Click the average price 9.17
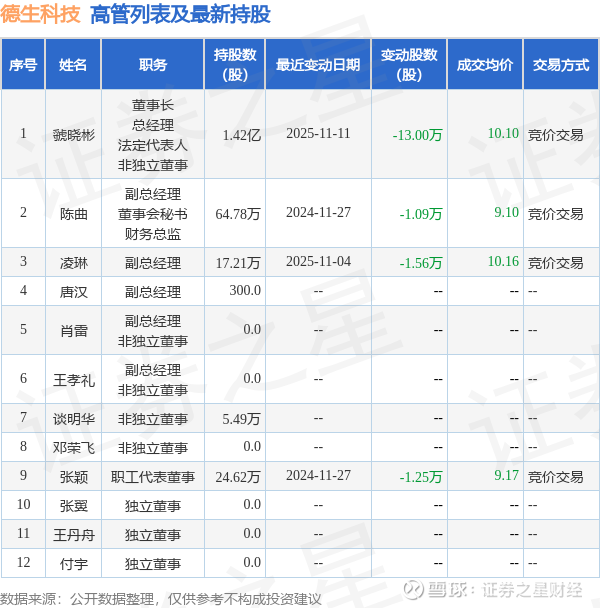Image resolution: width=600 pixels, height=608 pixels. pyautogui.click(x=507, y=475)
